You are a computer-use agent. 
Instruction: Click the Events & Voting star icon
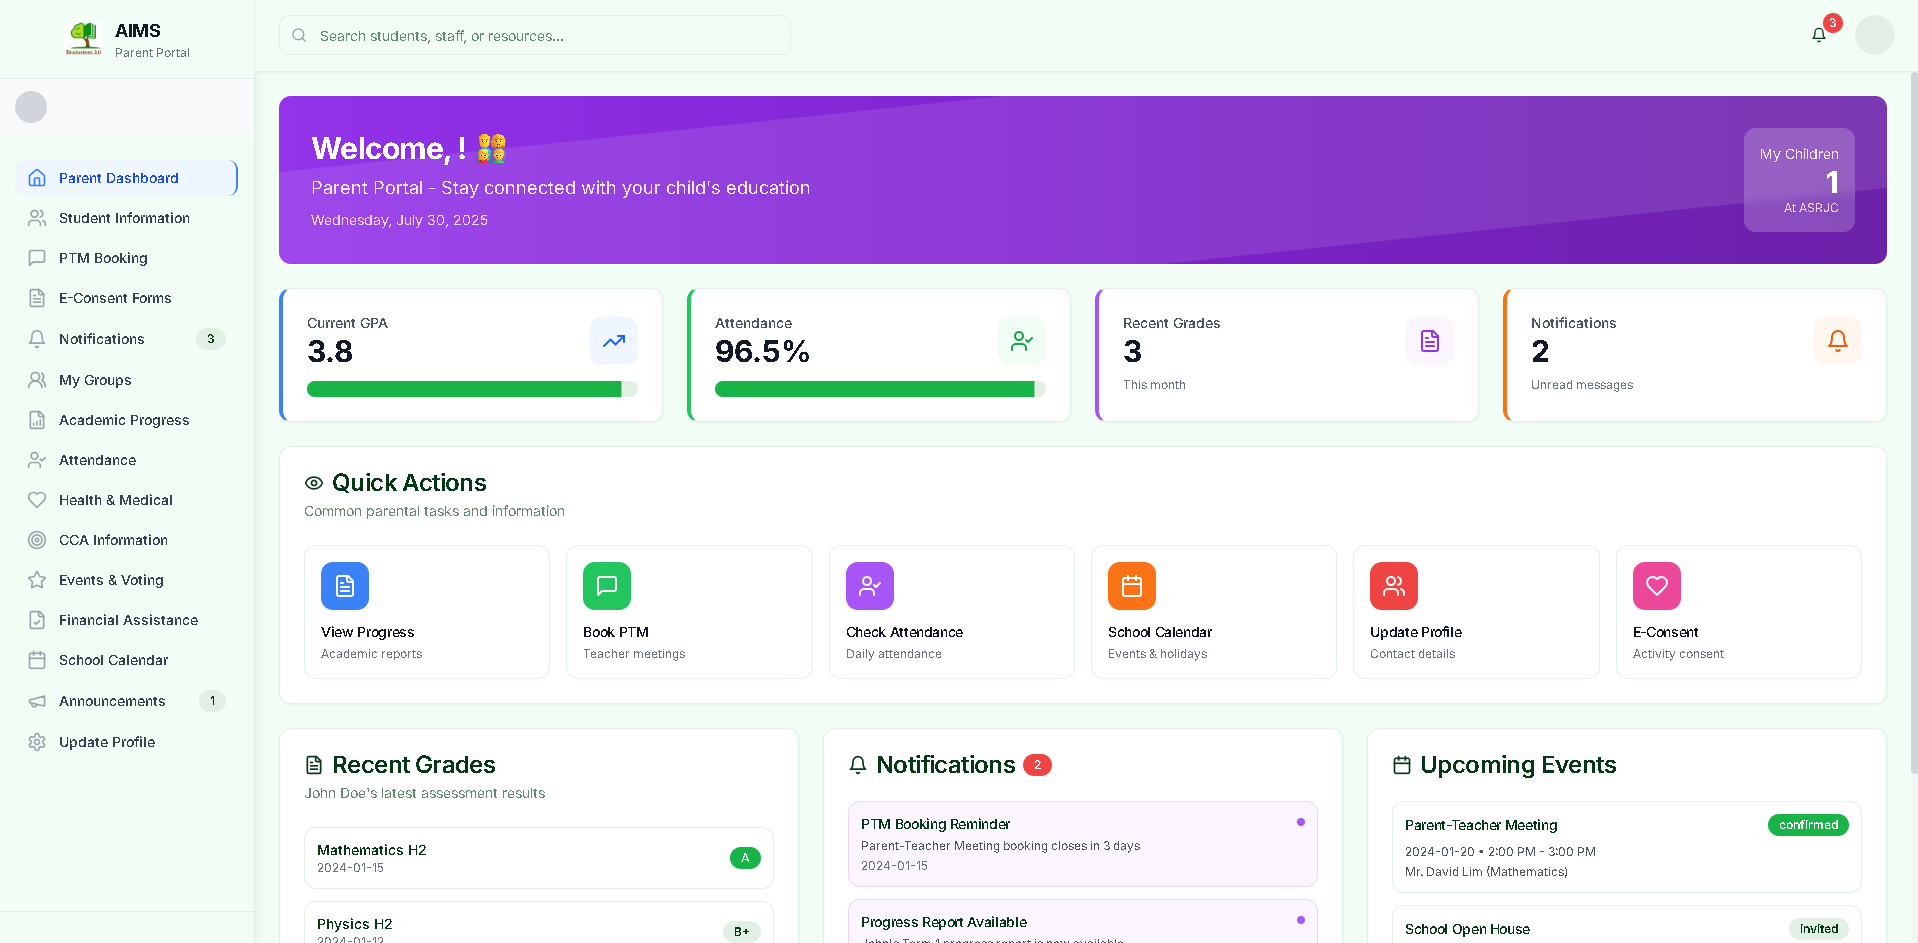point(37,580)
